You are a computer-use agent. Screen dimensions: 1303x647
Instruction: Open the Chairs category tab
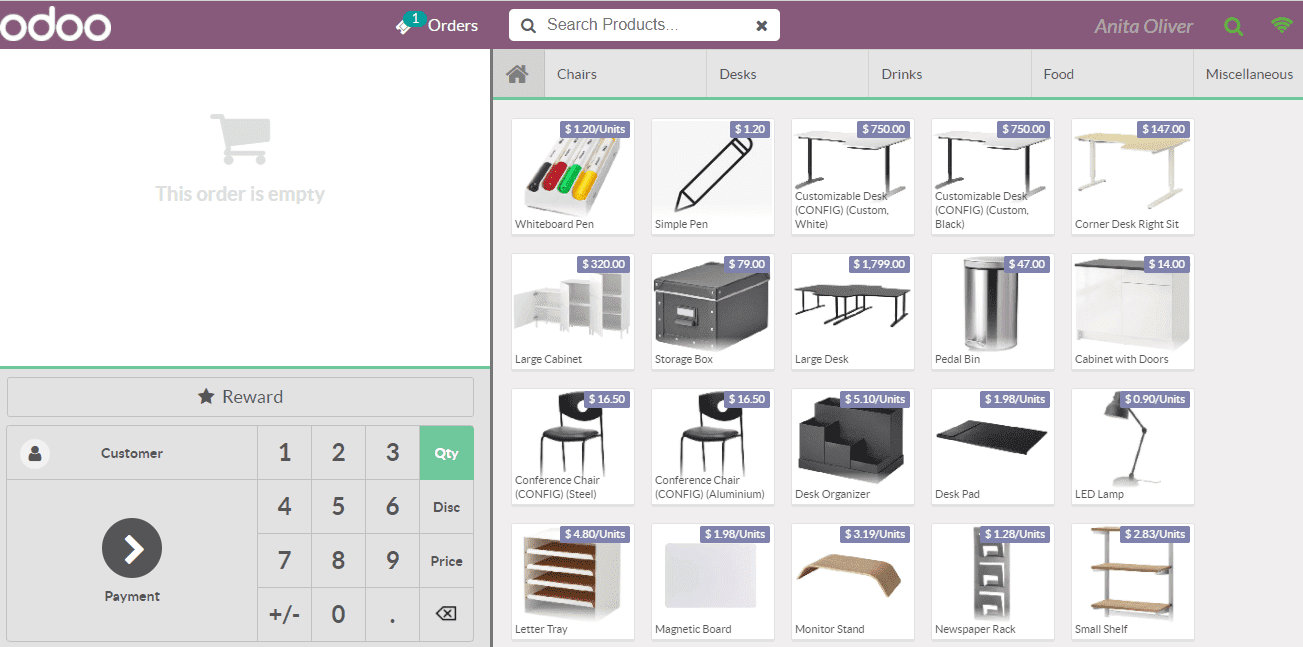625,74
